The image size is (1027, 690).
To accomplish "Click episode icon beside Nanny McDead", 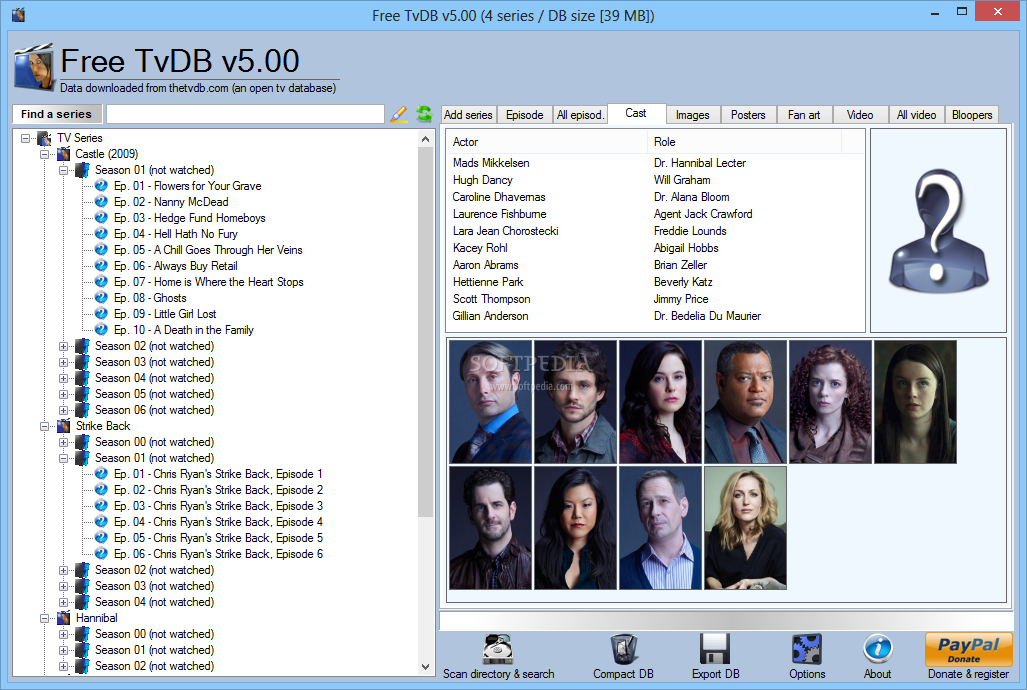I will click(x=101, y=202).
